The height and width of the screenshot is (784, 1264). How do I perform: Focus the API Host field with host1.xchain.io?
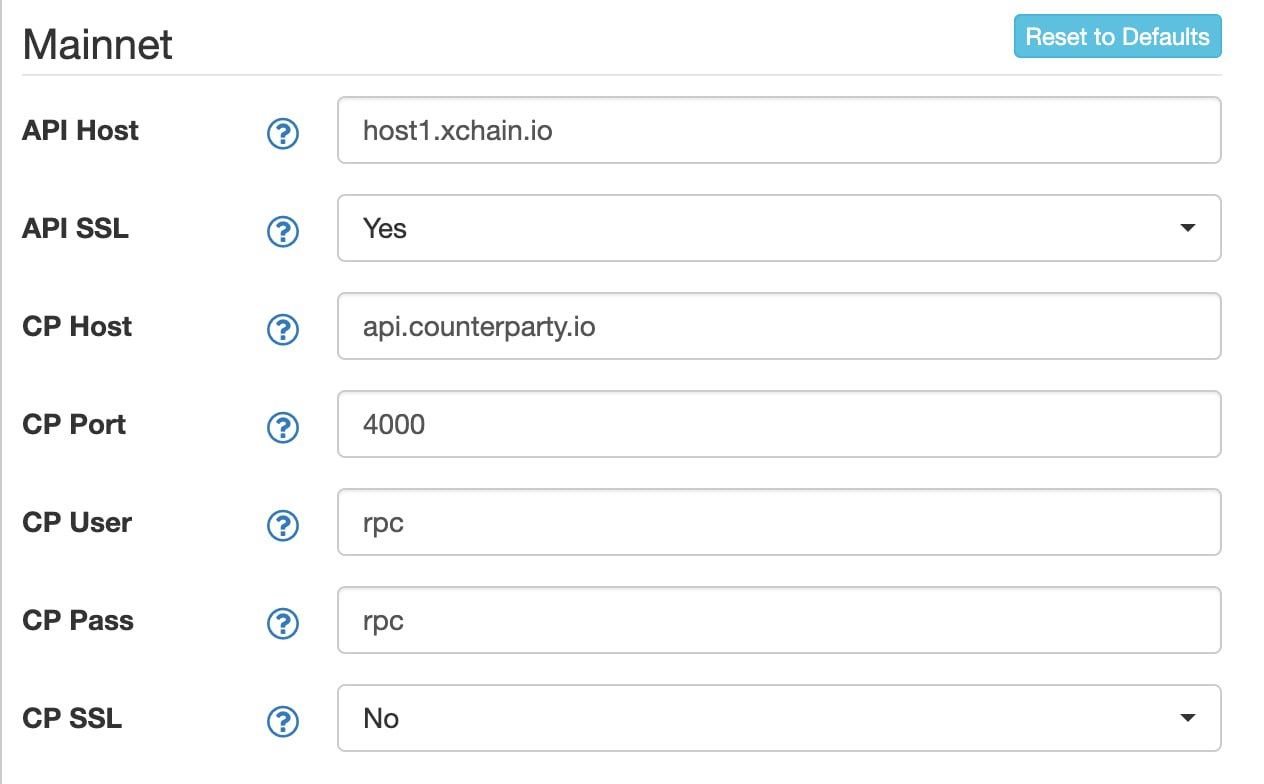tap(779, 130)
